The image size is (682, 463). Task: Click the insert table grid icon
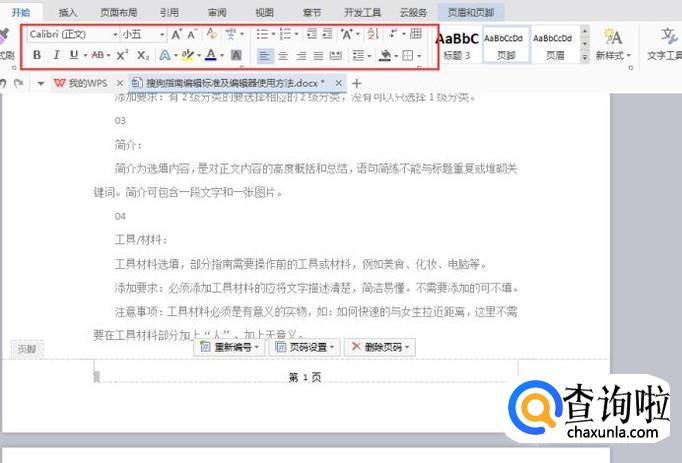(x=416, y=34)
